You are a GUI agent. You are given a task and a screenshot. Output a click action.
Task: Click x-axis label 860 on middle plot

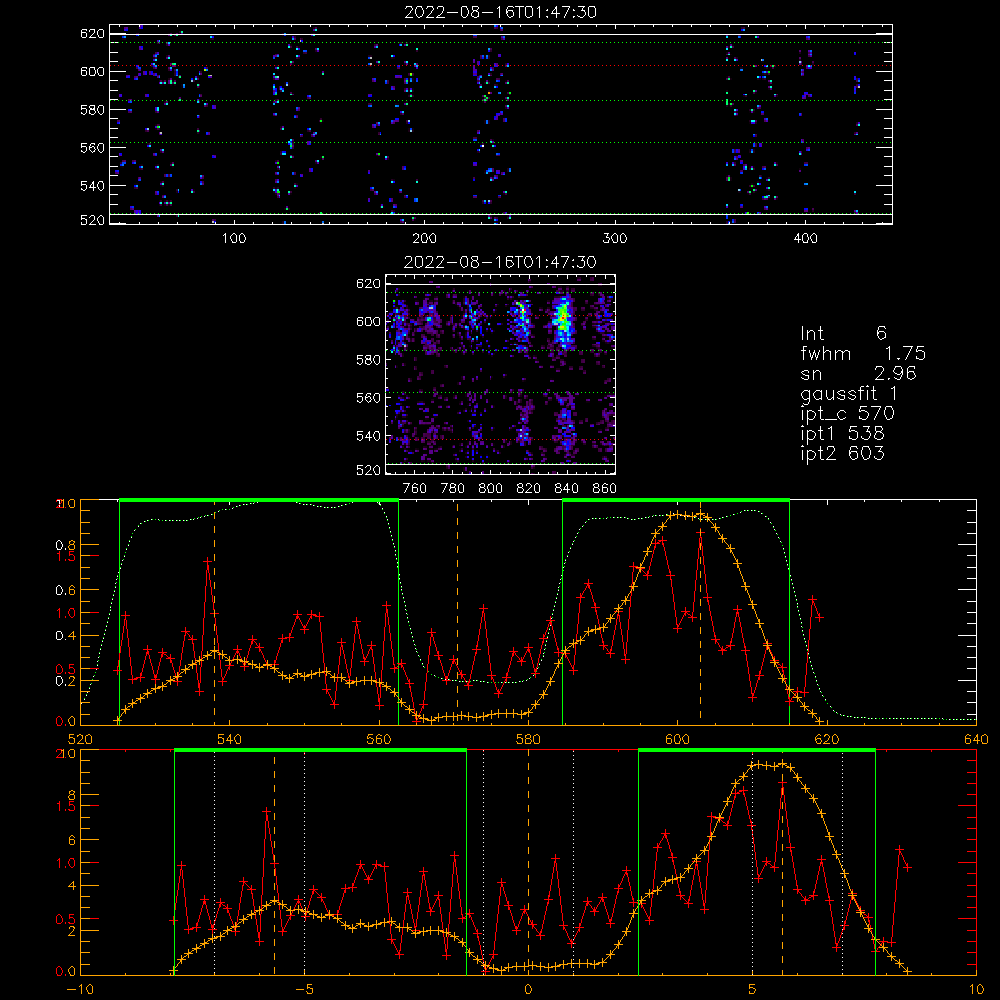(605, 489)
